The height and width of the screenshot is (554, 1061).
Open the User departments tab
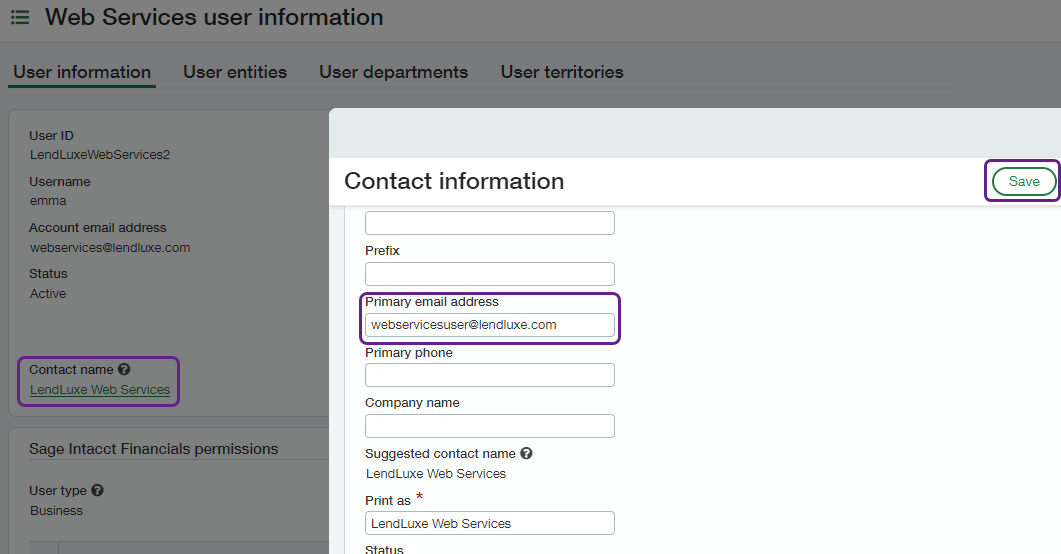(394, 72)
